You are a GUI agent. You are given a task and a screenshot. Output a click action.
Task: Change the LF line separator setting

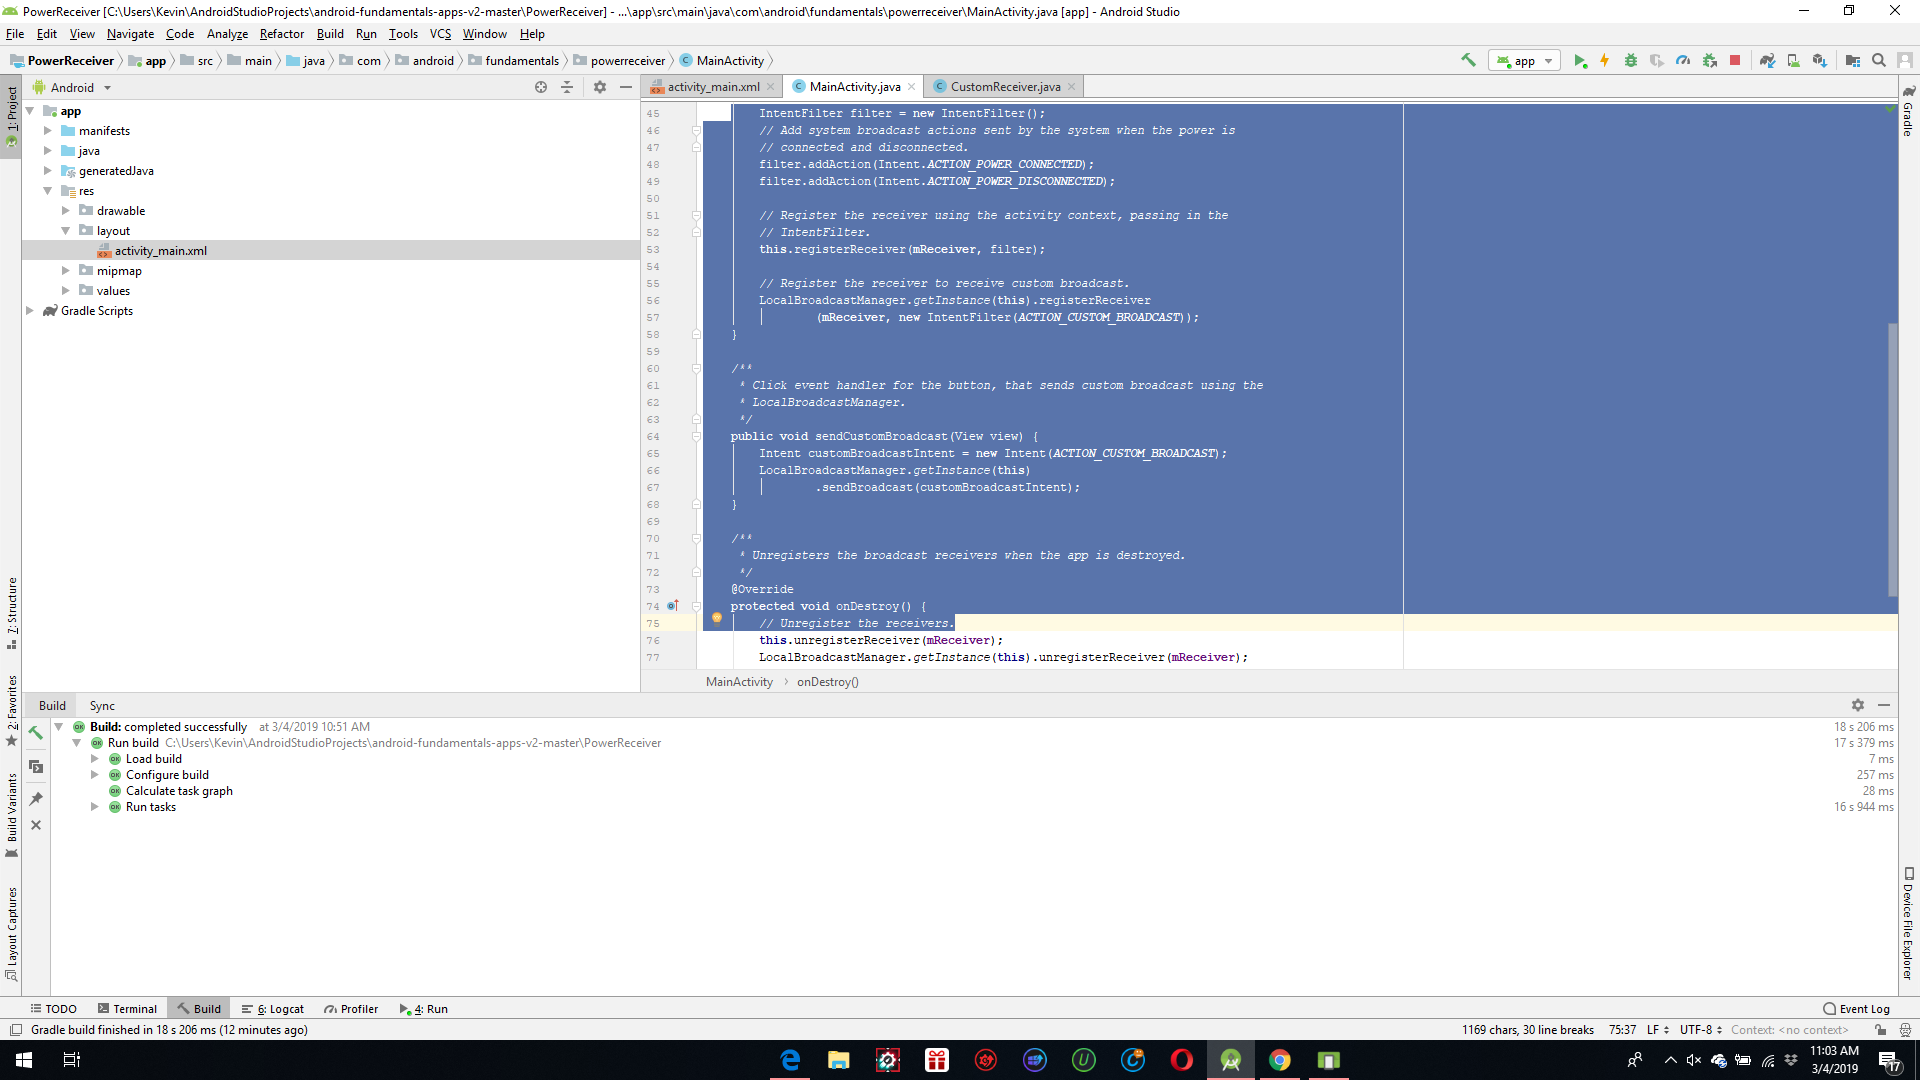1657,1030
